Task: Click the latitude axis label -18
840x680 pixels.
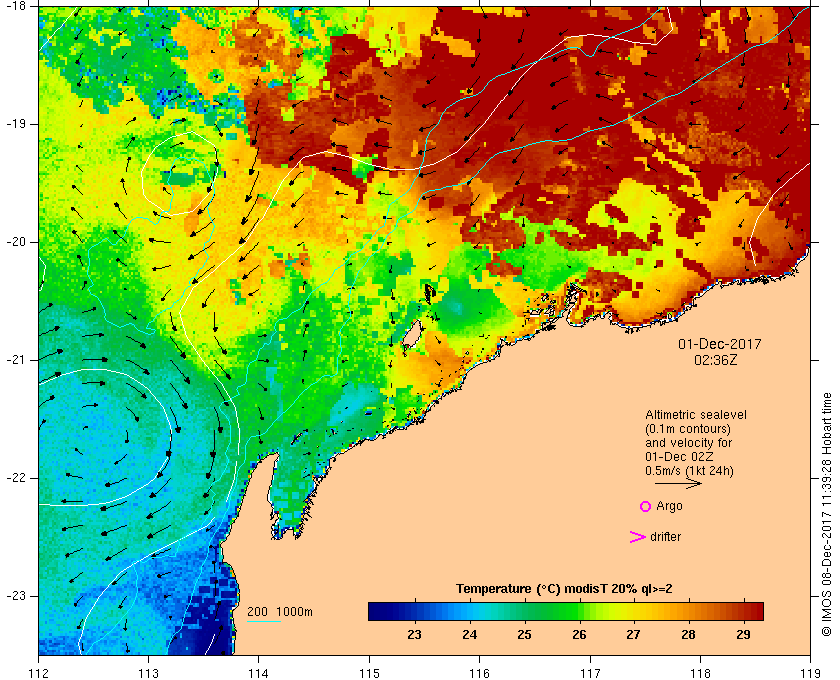Action: pyautogui.click(x=14, y=6)
